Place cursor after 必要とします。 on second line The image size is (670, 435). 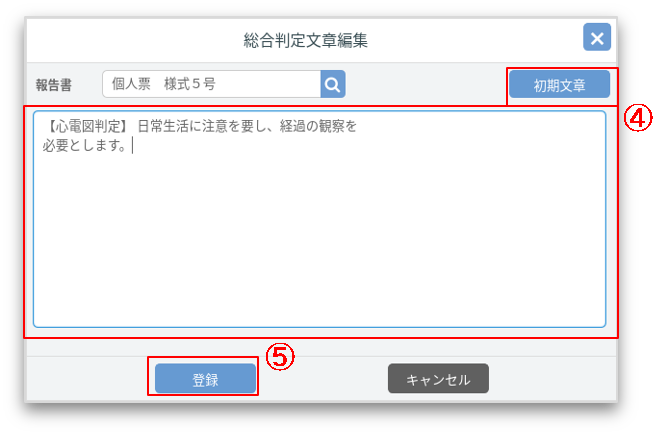click(x=132, y=146)
